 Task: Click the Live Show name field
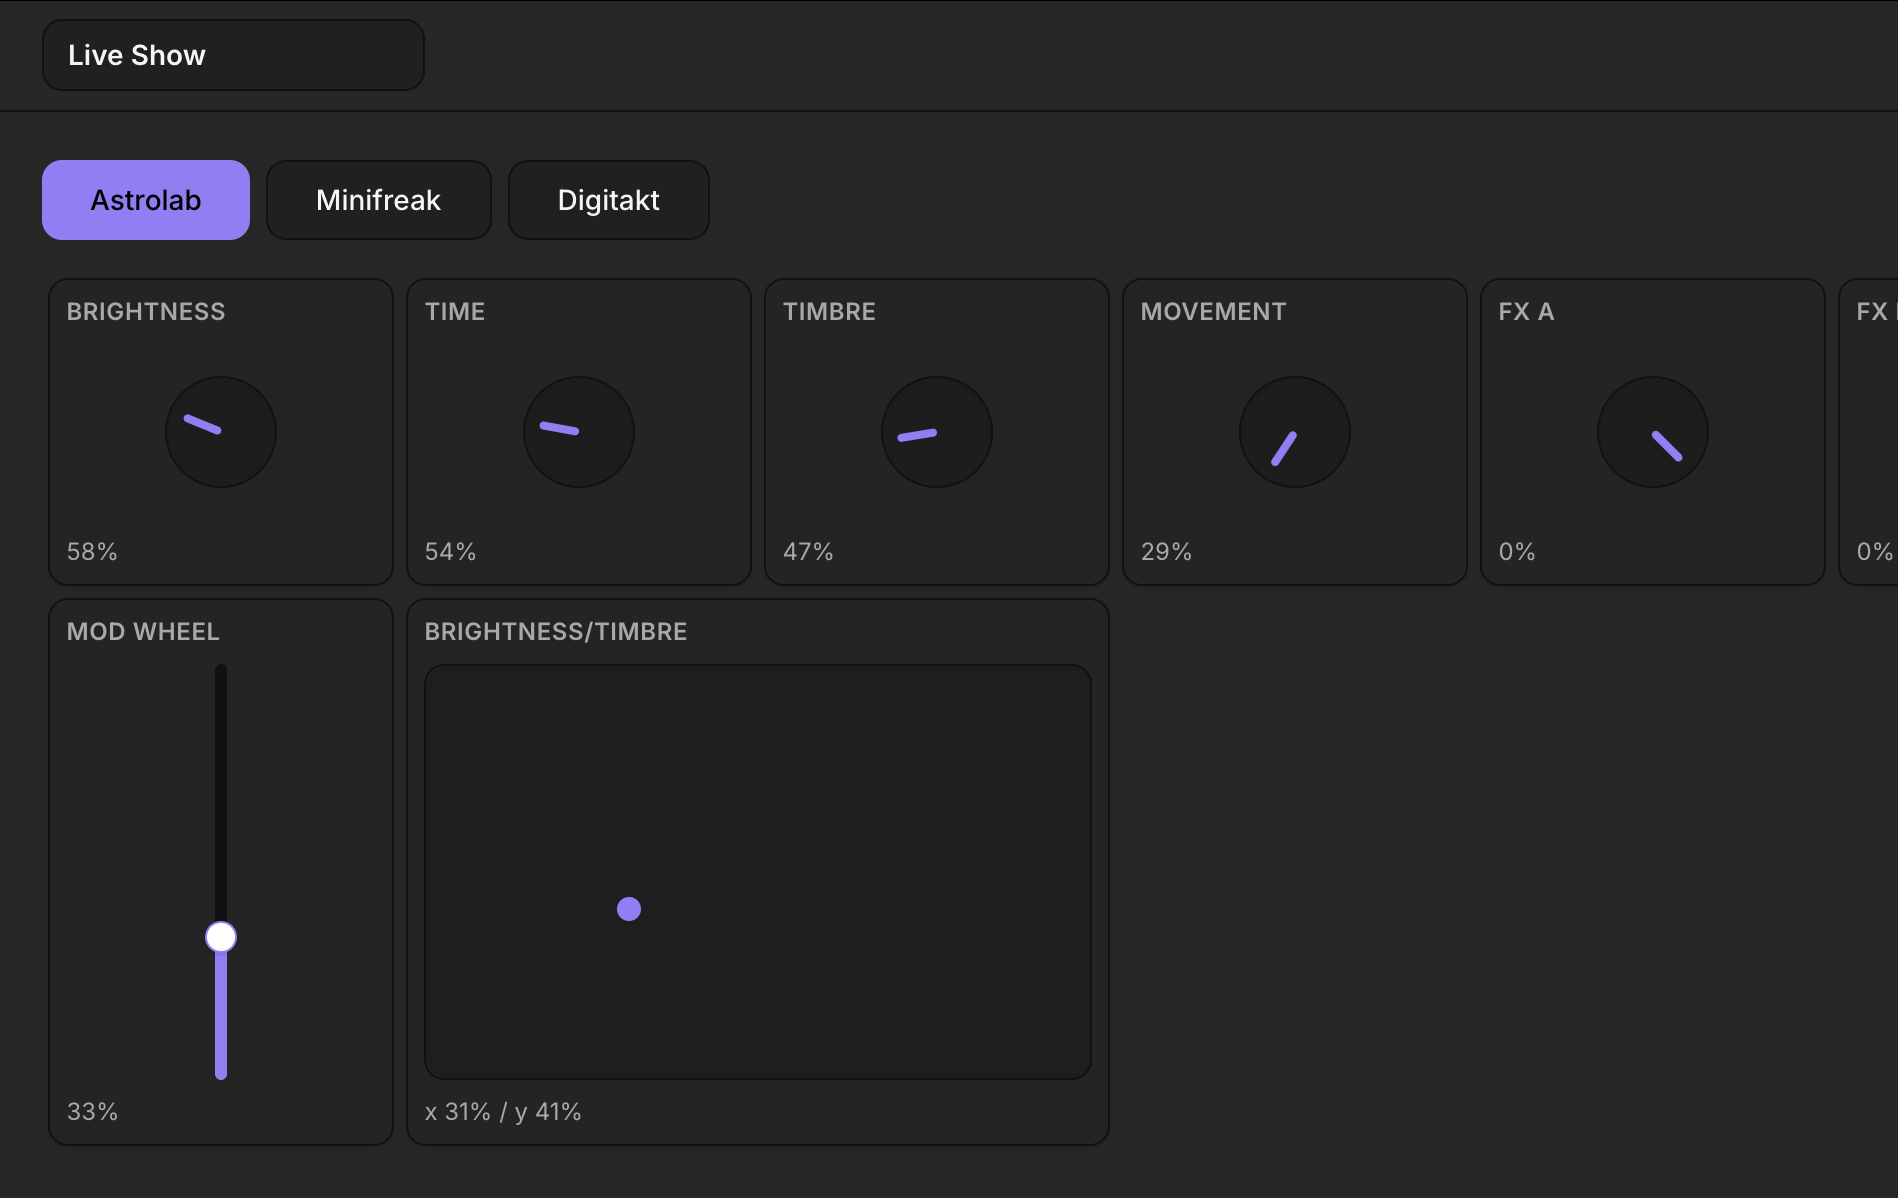point(233,55)
